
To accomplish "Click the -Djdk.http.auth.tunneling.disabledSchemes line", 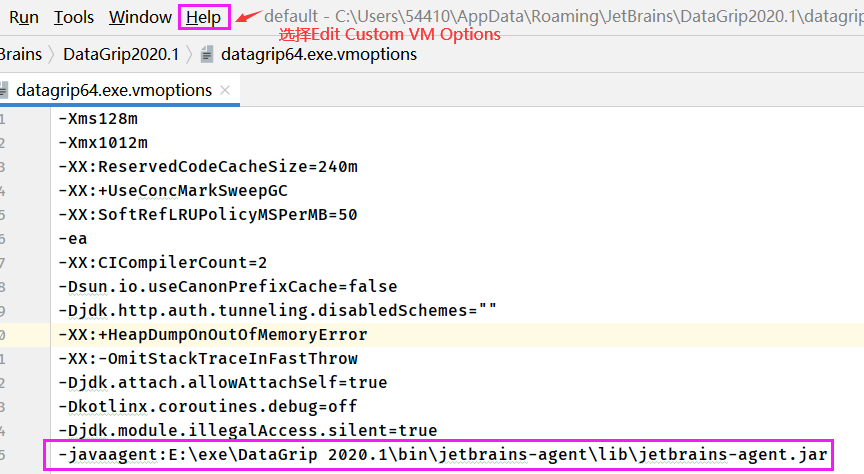I will point(278,310).
